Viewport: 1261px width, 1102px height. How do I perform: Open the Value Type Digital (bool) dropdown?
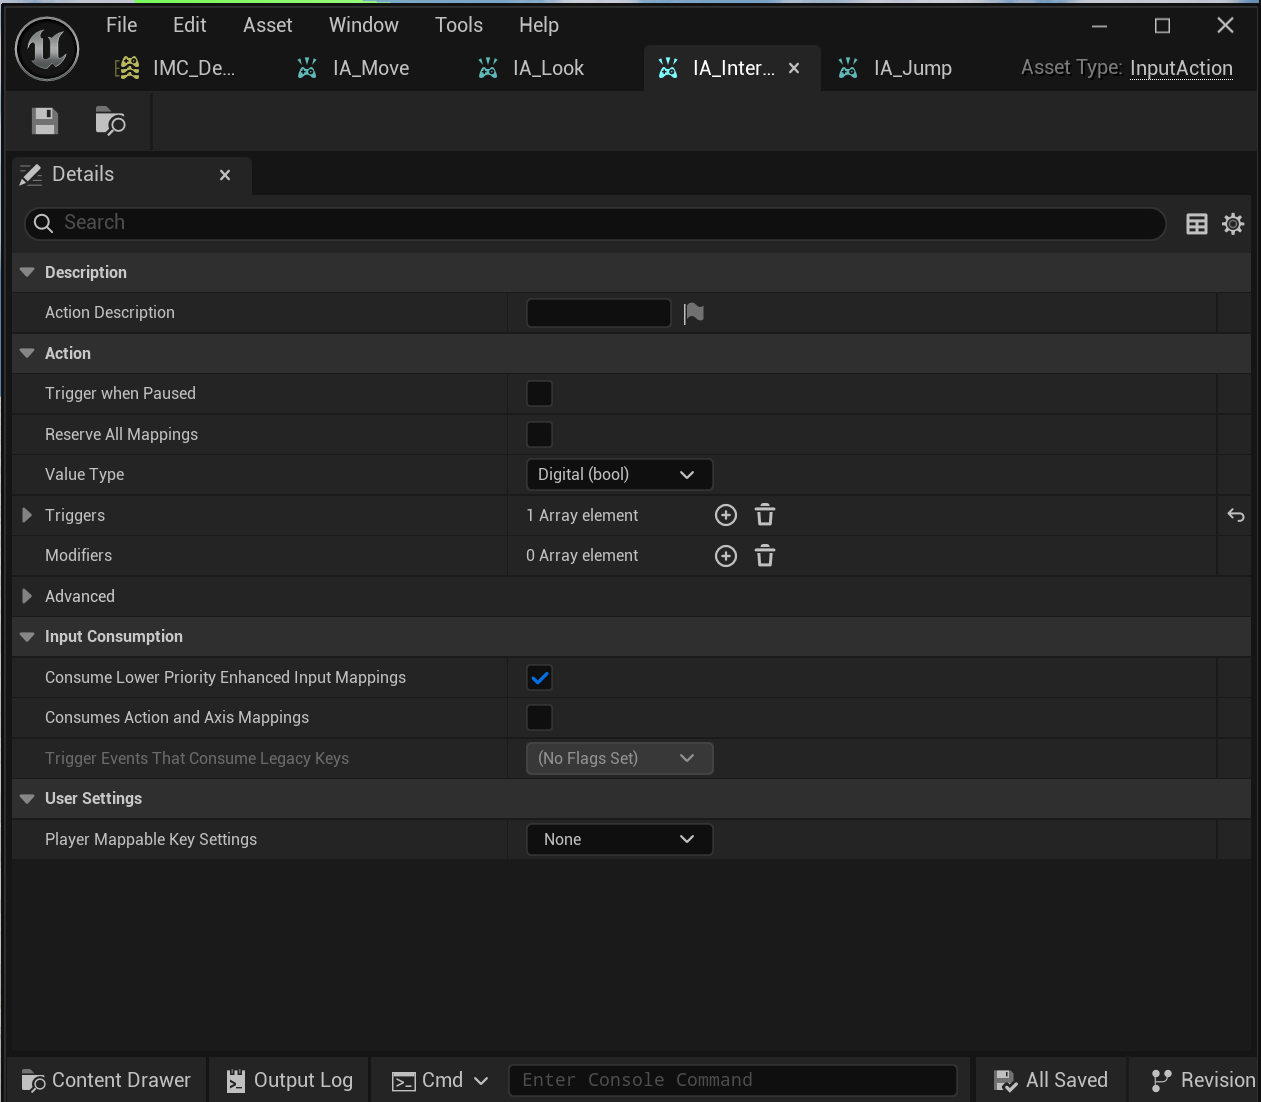(619, 475)
